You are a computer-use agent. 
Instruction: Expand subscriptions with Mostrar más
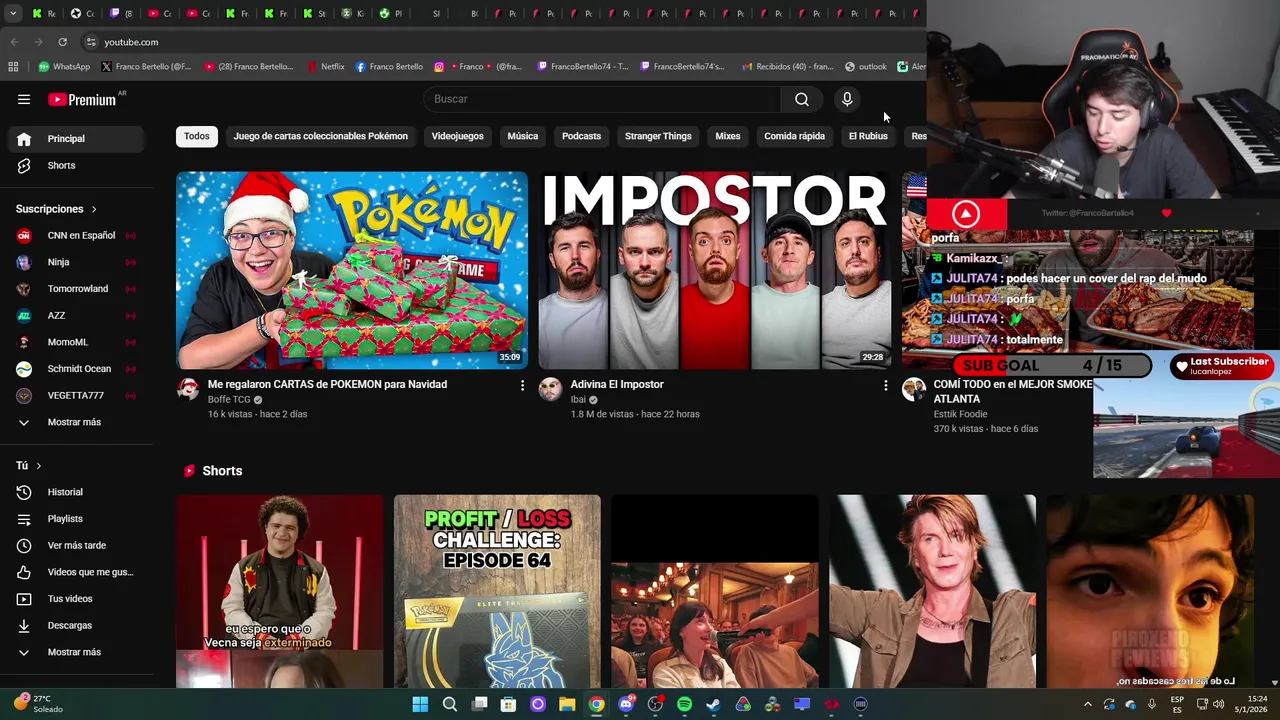tap(78, 422)
